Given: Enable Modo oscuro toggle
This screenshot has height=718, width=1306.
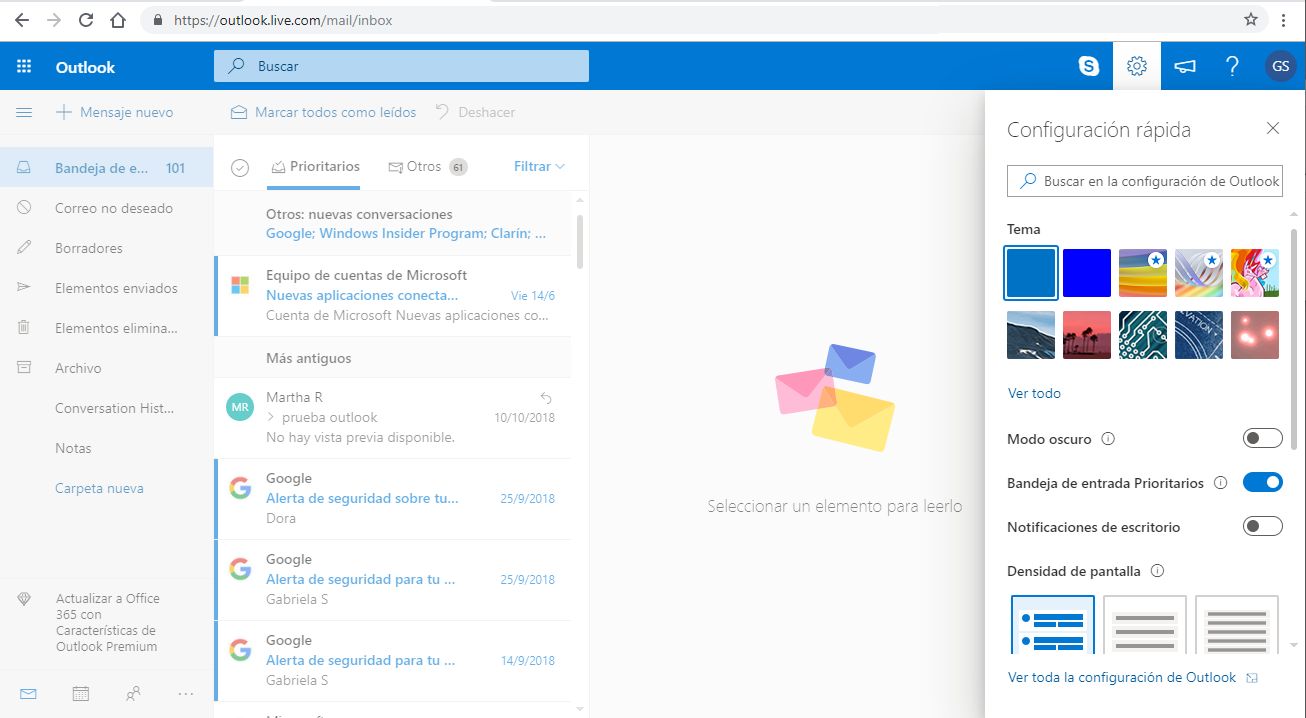Looking at the screenshot, I should (1262, 439).
